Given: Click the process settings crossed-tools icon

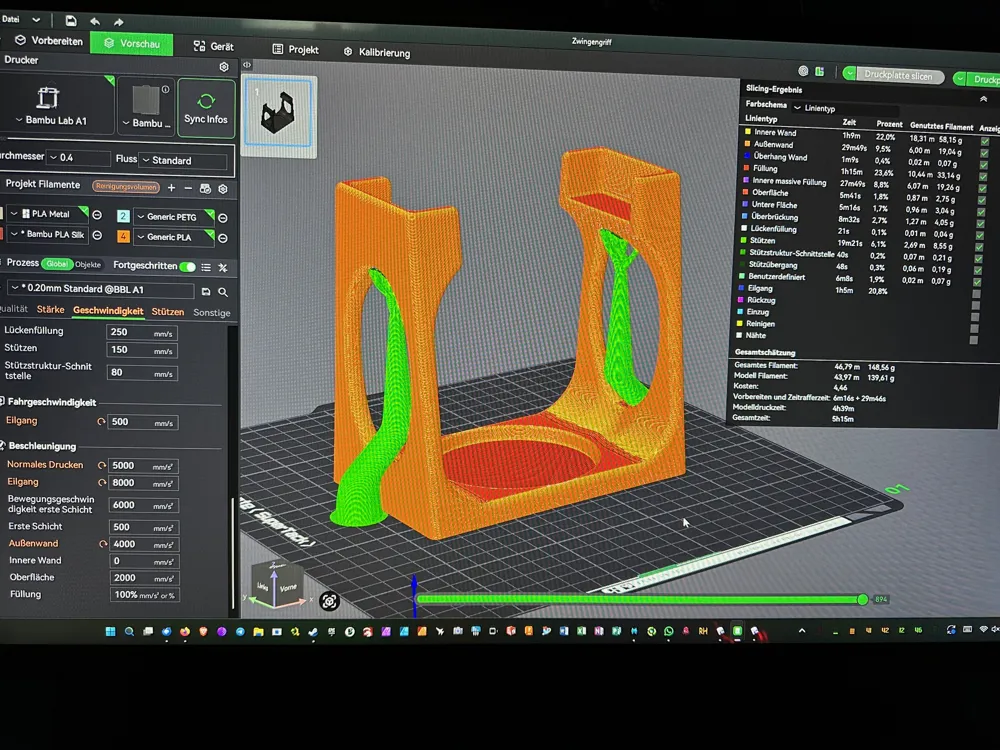Looking at the screenshot, I should (223, 268).
